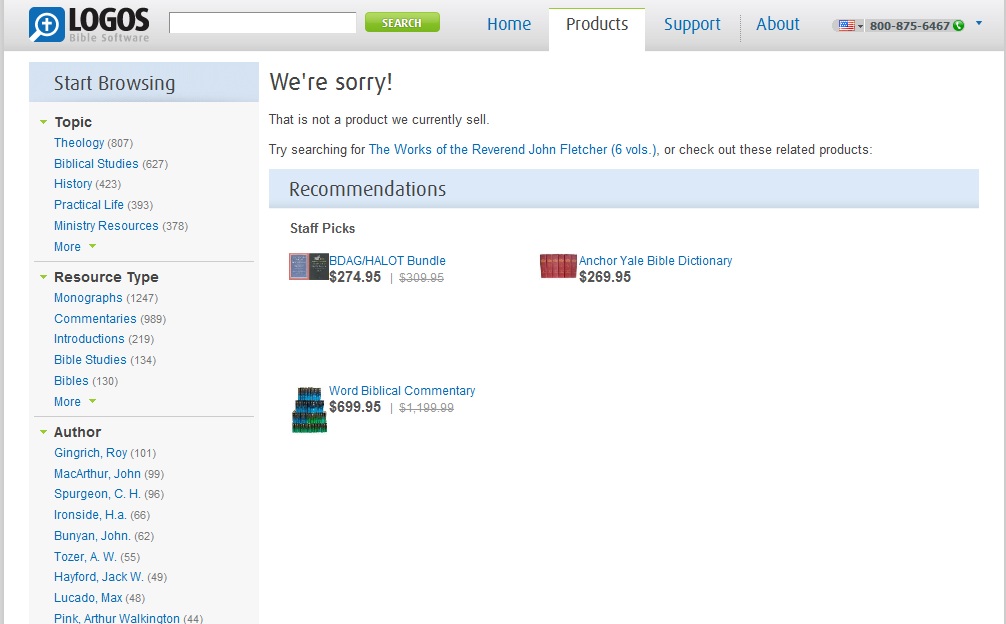
Task: Click the 800-875-6467 phone number
Action: tap(909, 26)
